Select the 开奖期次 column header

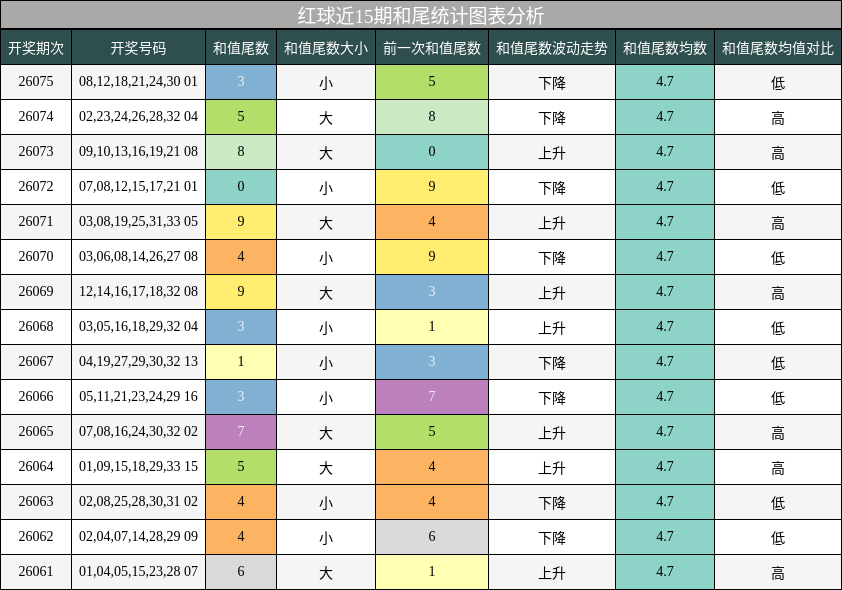[36, 48]
